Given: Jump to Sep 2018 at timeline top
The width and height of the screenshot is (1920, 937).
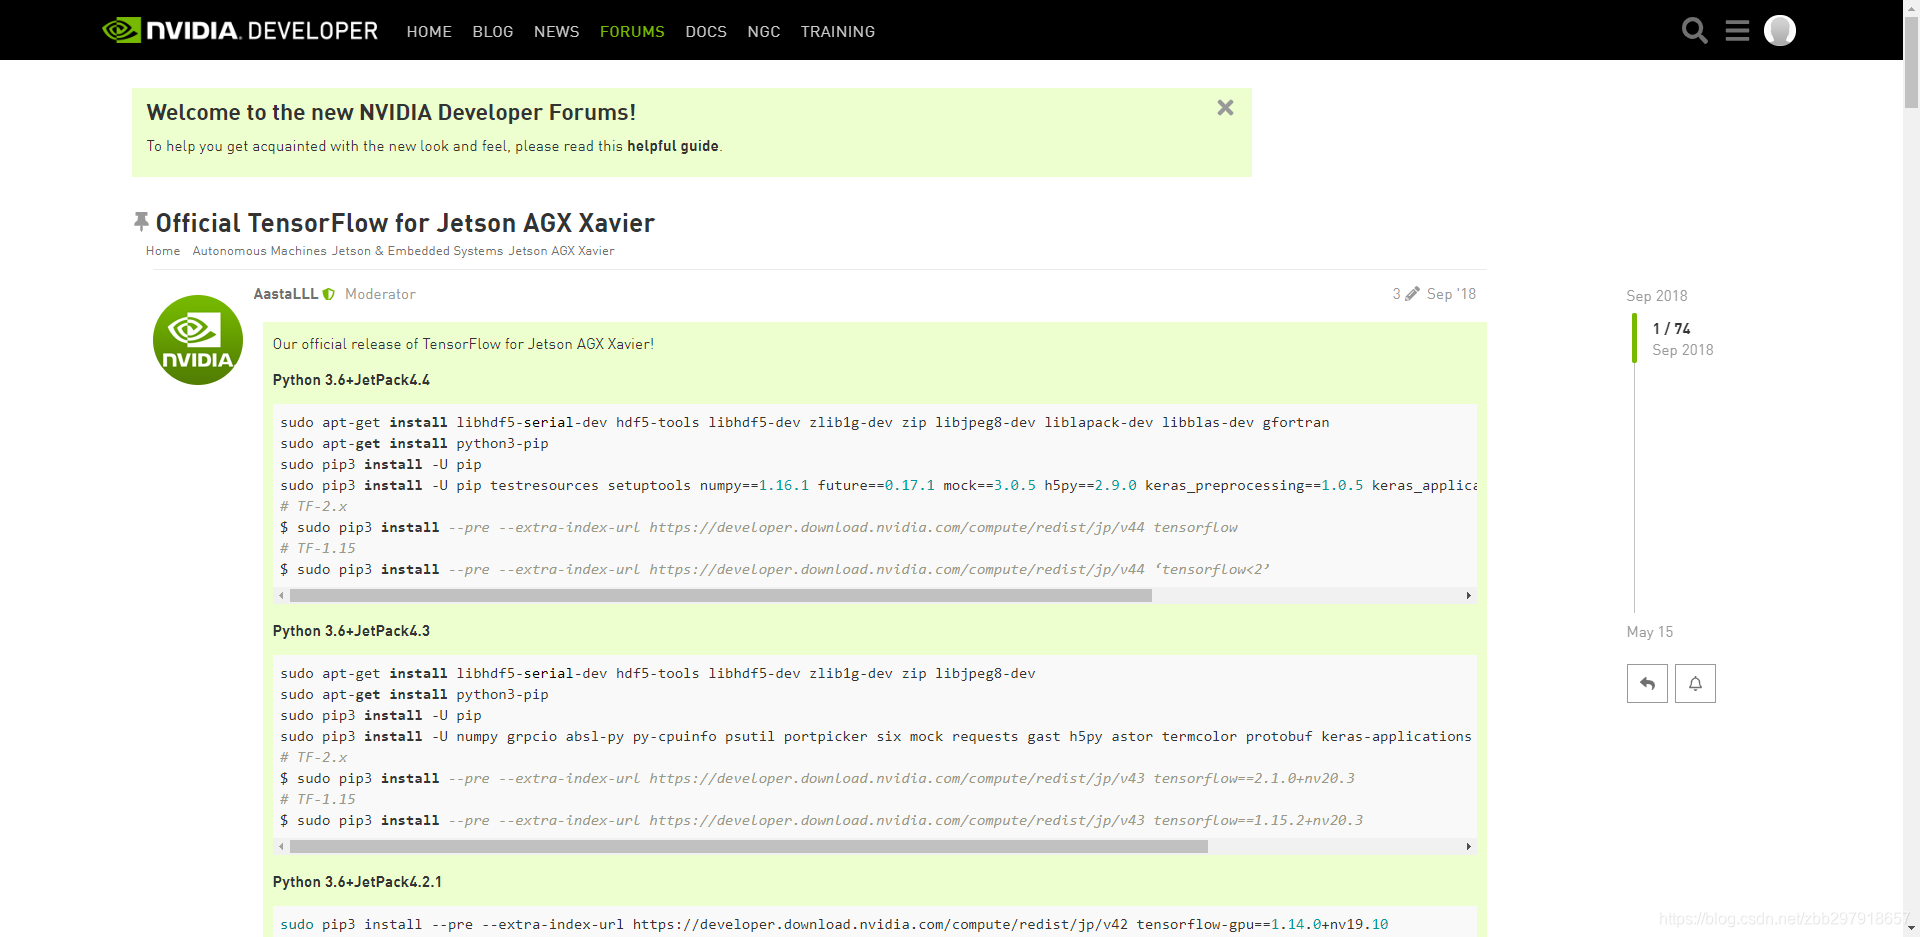Looking at the screenshot, I should 1656,296.
